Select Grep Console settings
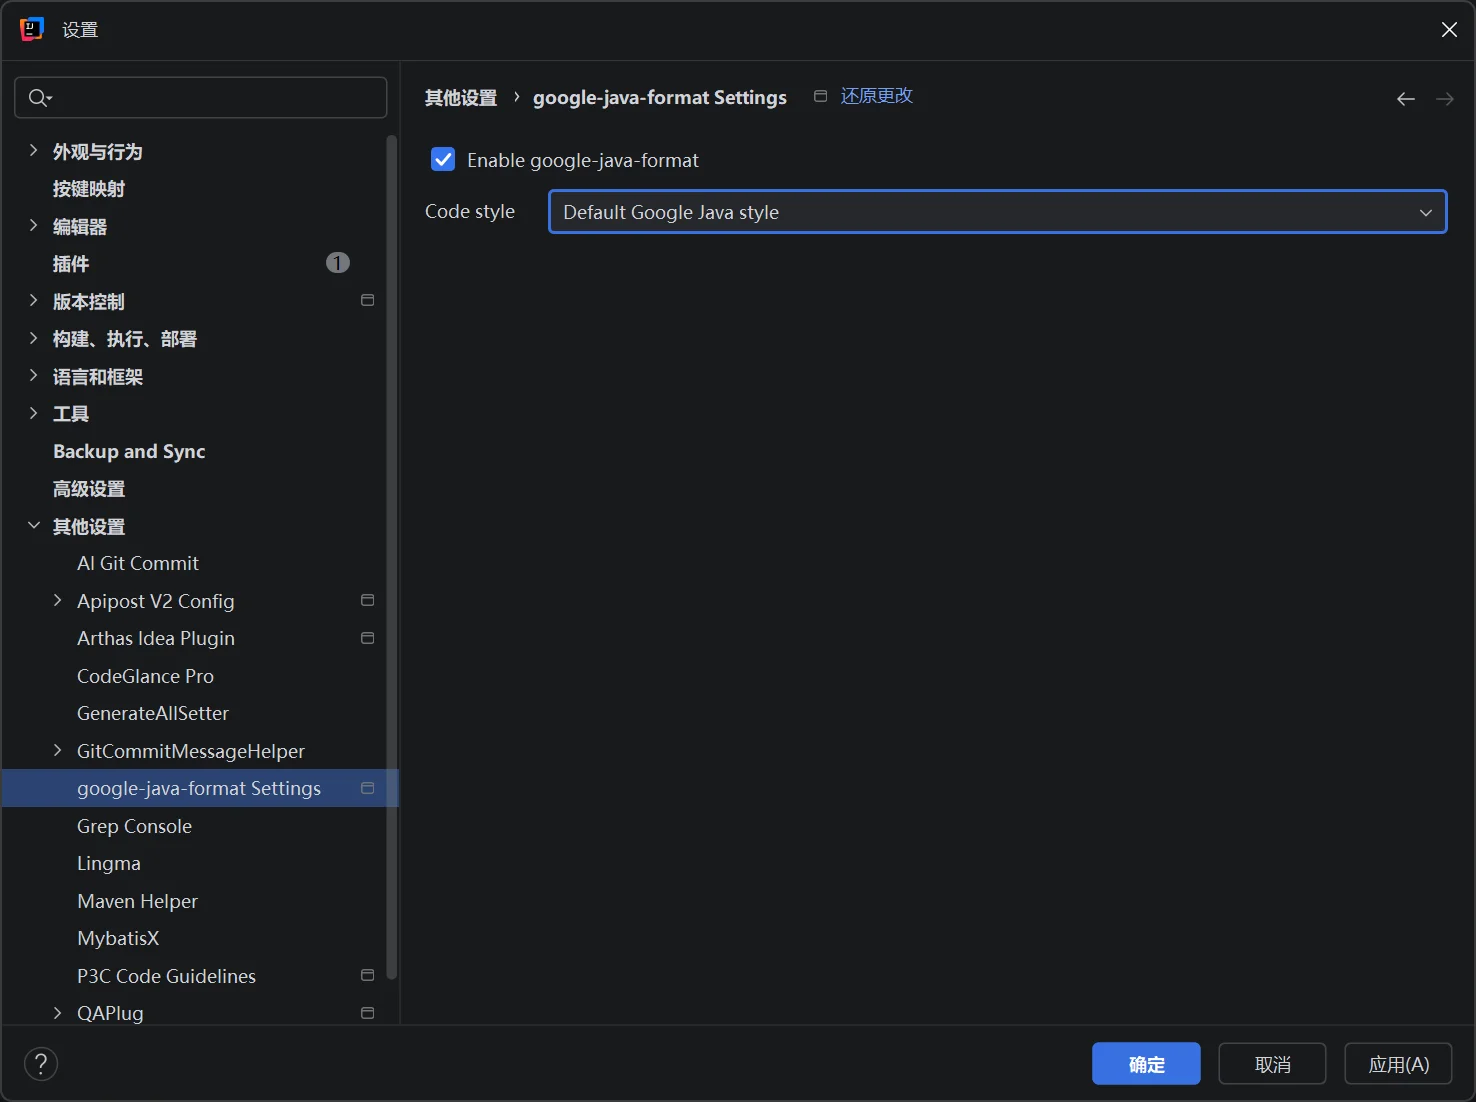Screen dimensions: 1476x1102 (x=134, y=826)
